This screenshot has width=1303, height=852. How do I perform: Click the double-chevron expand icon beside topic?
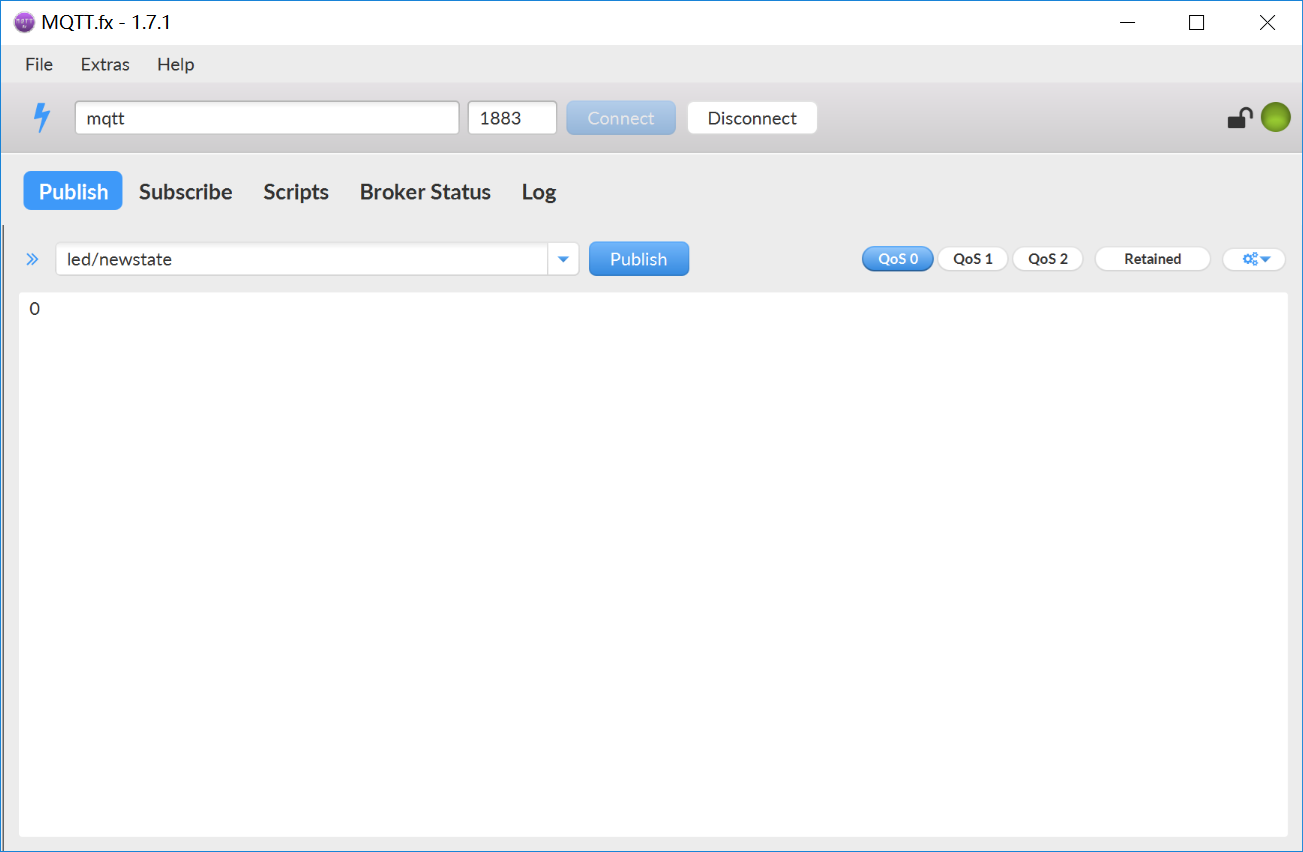[32, 259]
